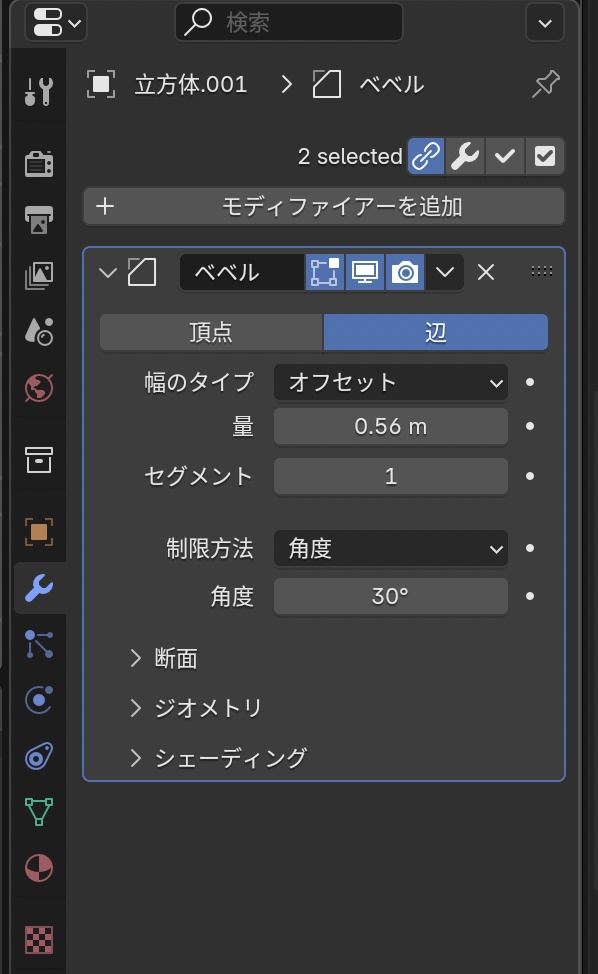598x974 pixels.
Task: Toggle realtime viewport display of the Bevel modifier
Action: point(365,271)
